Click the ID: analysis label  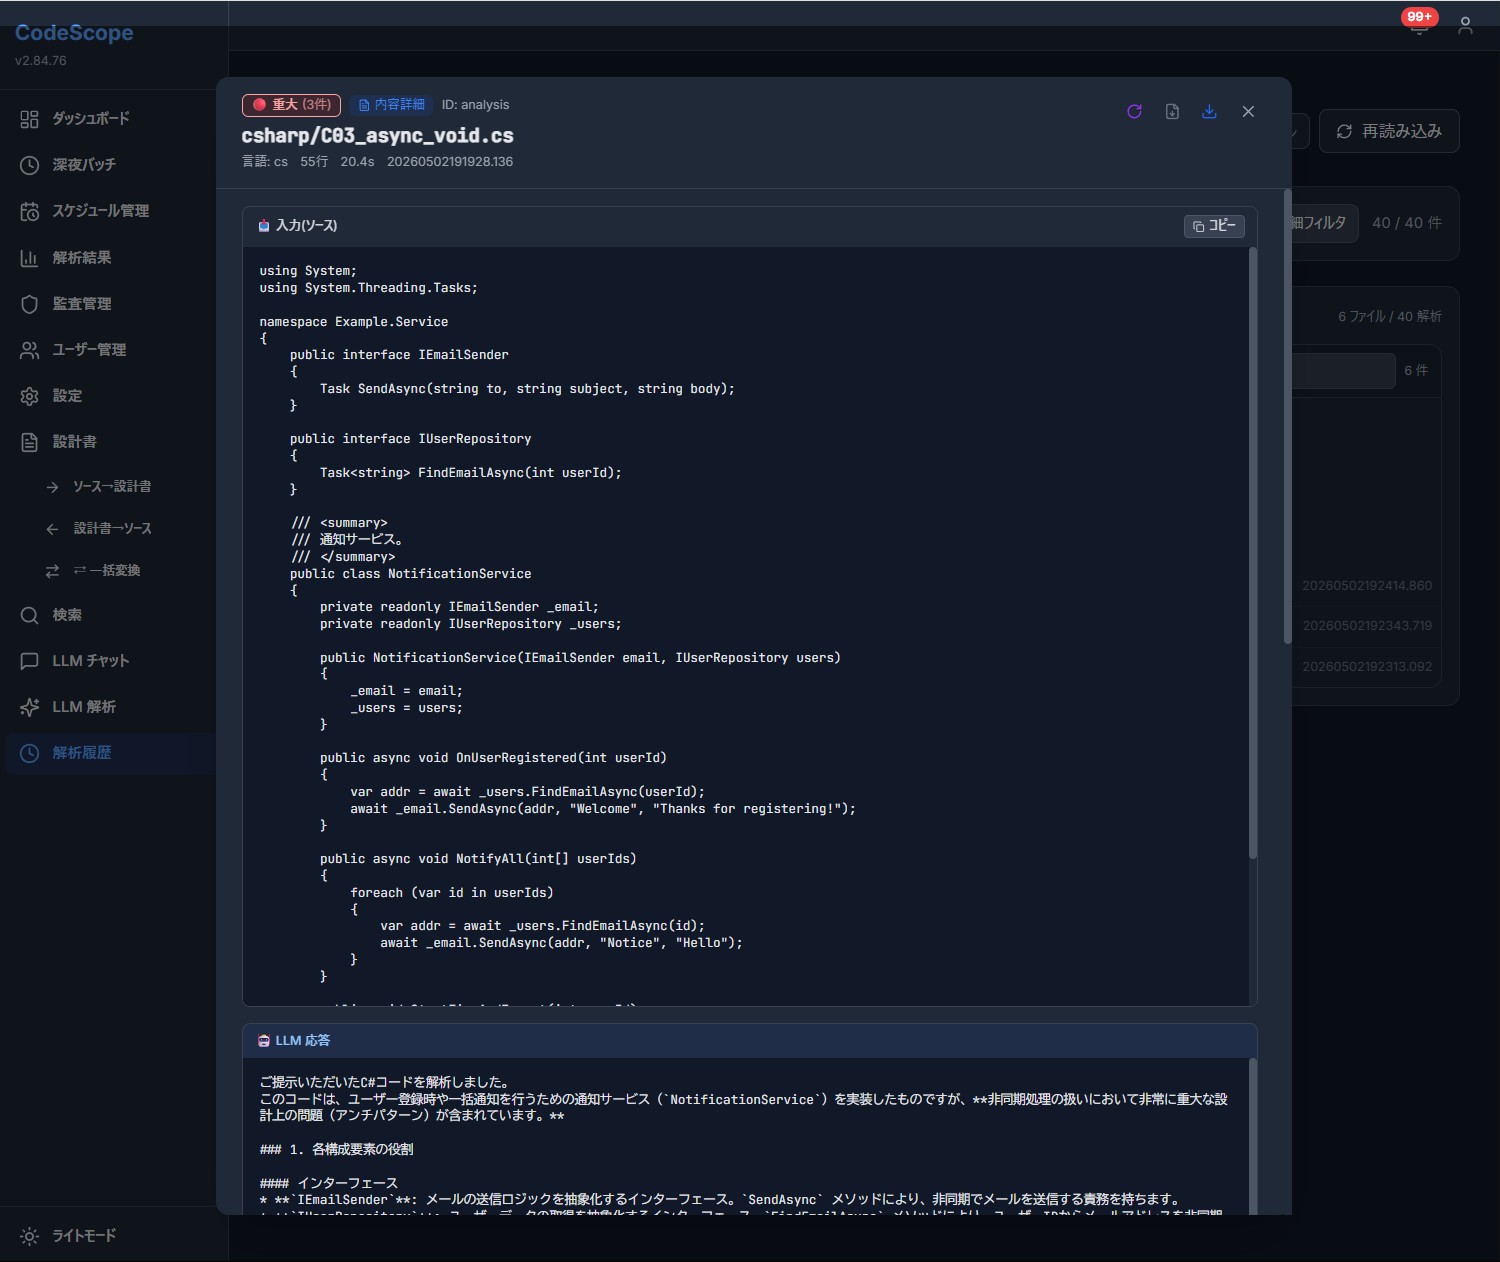(x=475, y=105)
